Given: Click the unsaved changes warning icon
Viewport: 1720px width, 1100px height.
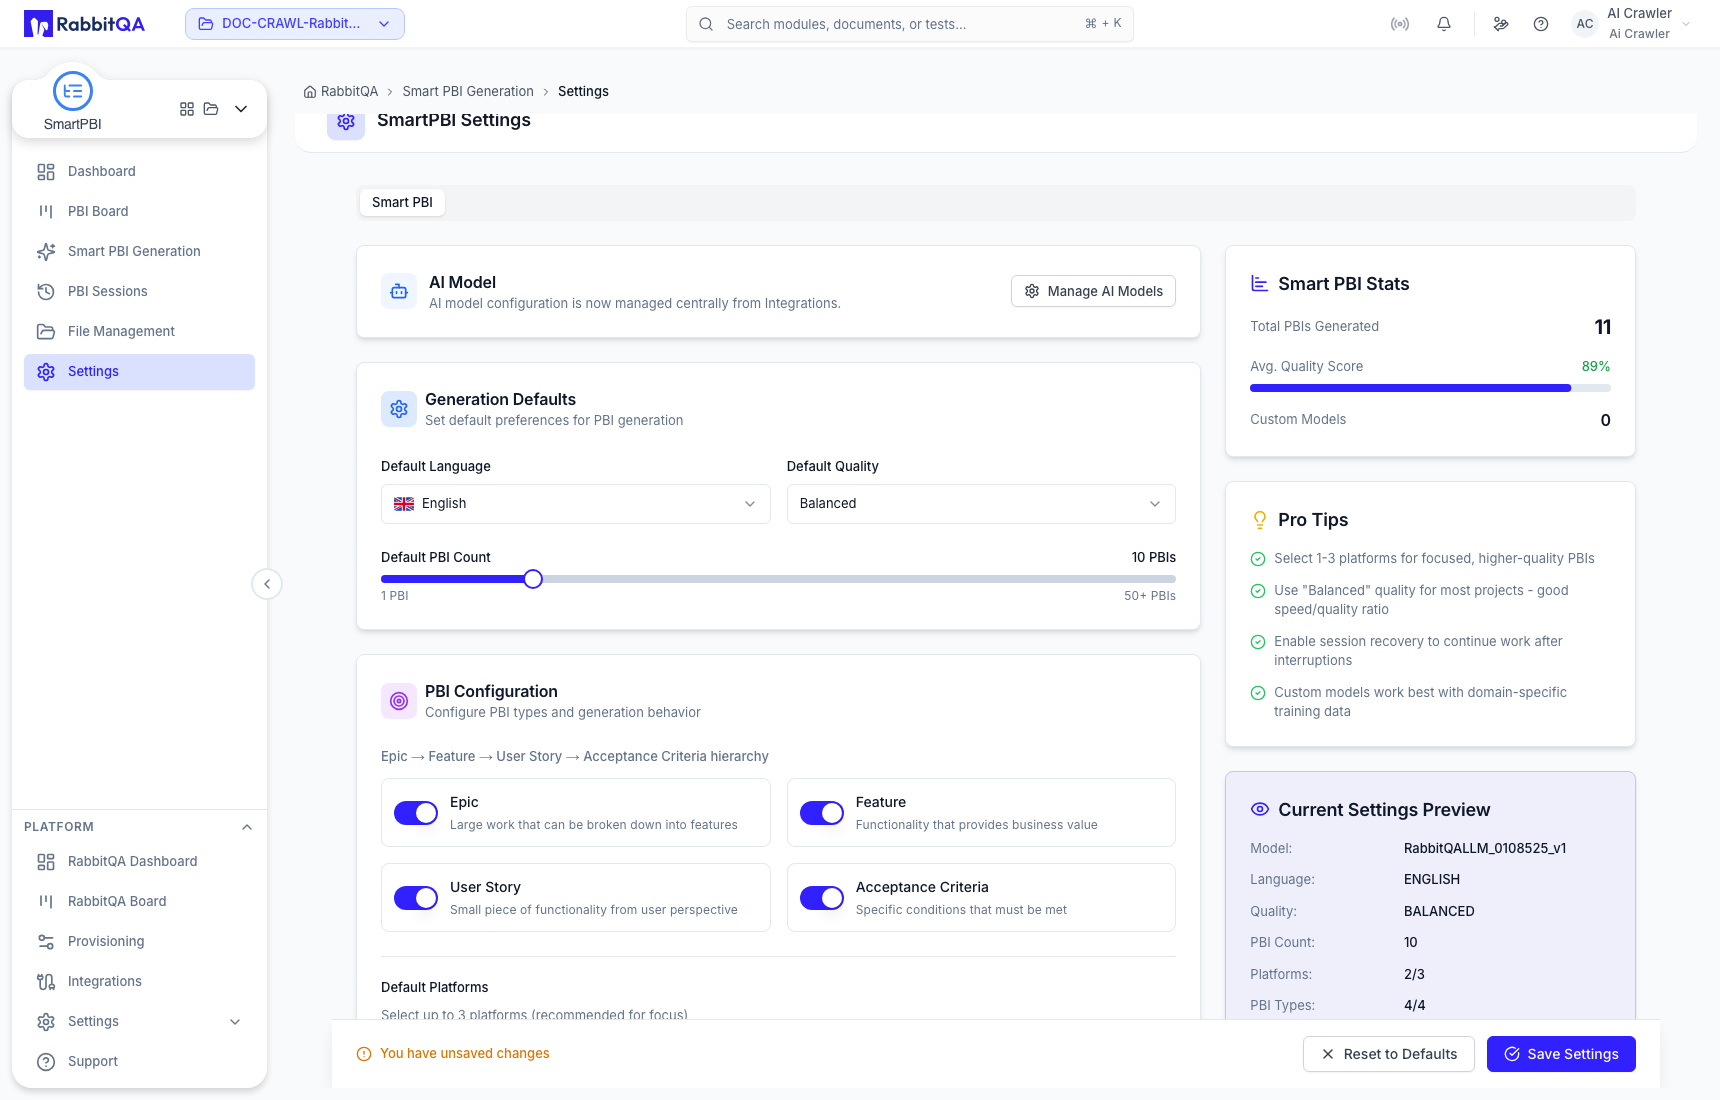Looking at the screenshot, I should (364, 1054).
